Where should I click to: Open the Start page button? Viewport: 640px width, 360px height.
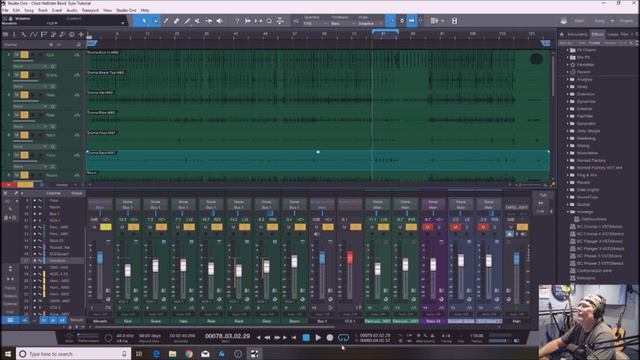point(579,21)
